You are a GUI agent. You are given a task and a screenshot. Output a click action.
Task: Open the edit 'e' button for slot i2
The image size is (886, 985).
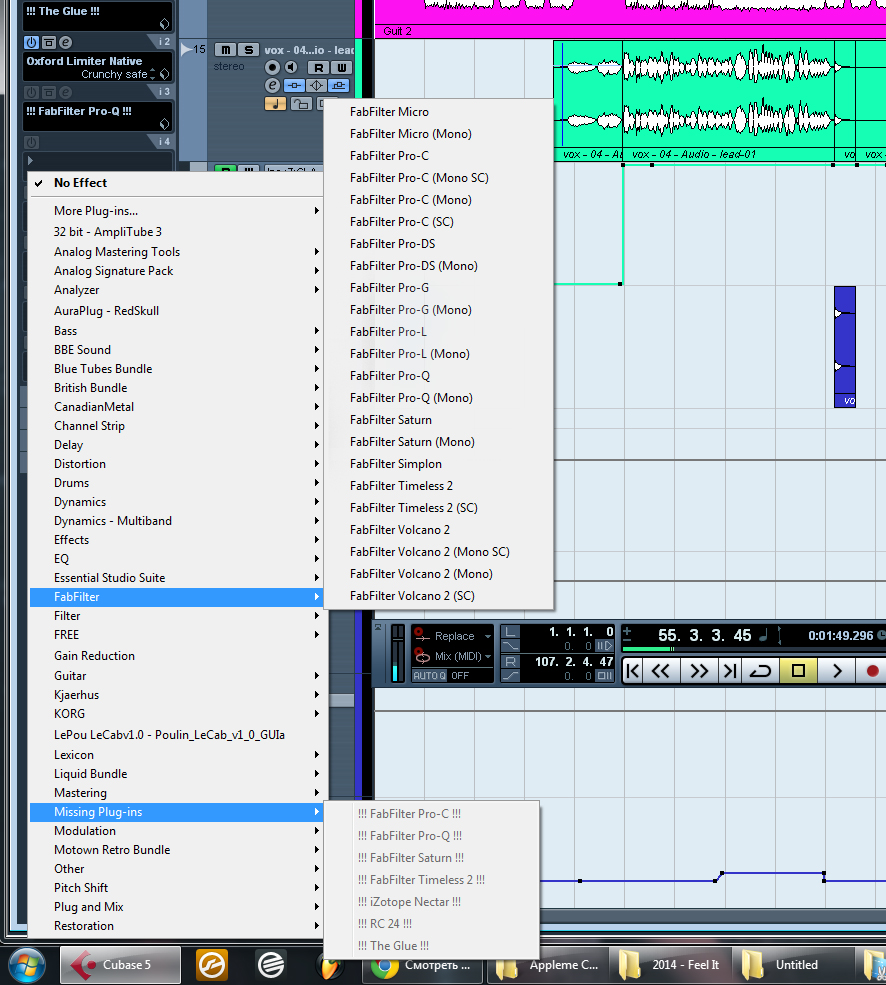point(65,42)
